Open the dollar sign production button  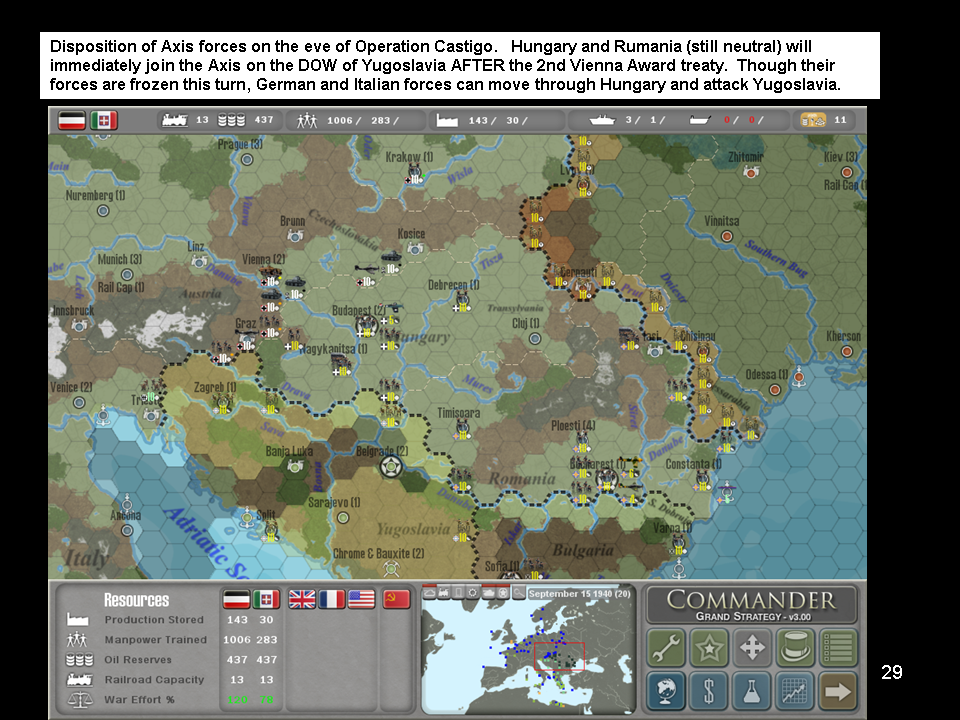(x=709, y=691)
